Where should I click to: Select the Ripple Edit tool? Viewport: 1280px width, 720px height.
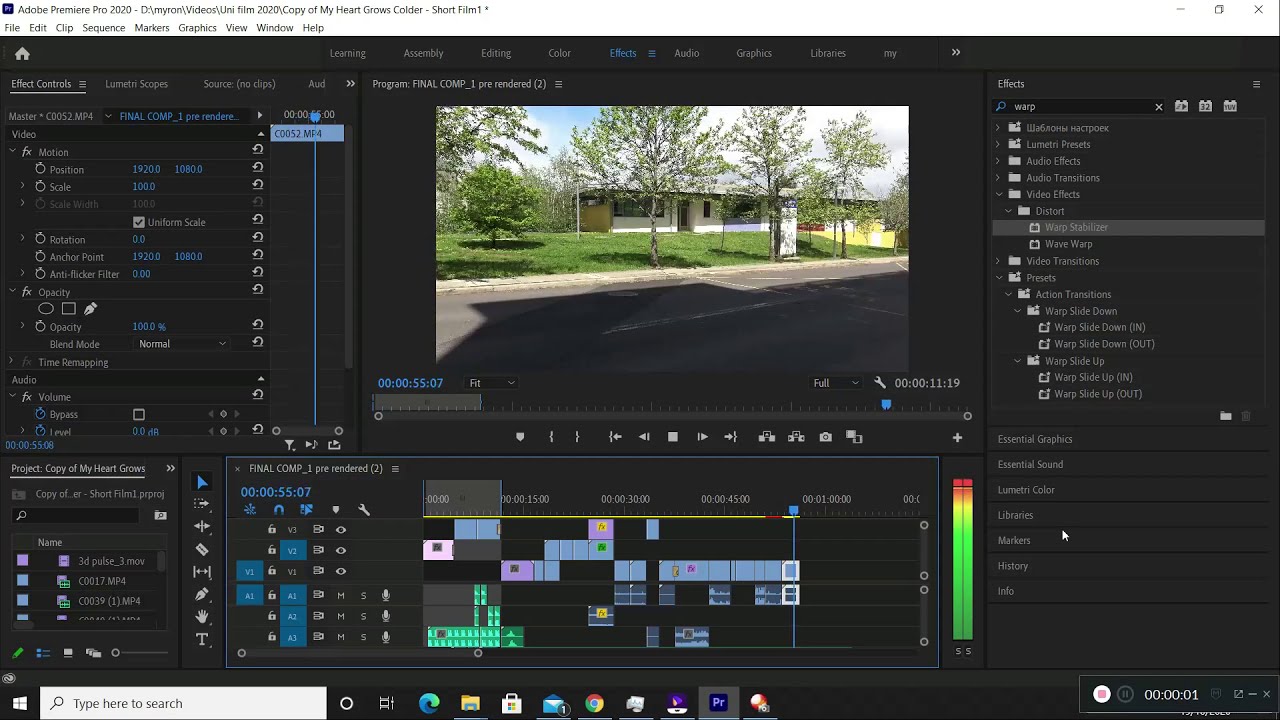tap(202, 526)
